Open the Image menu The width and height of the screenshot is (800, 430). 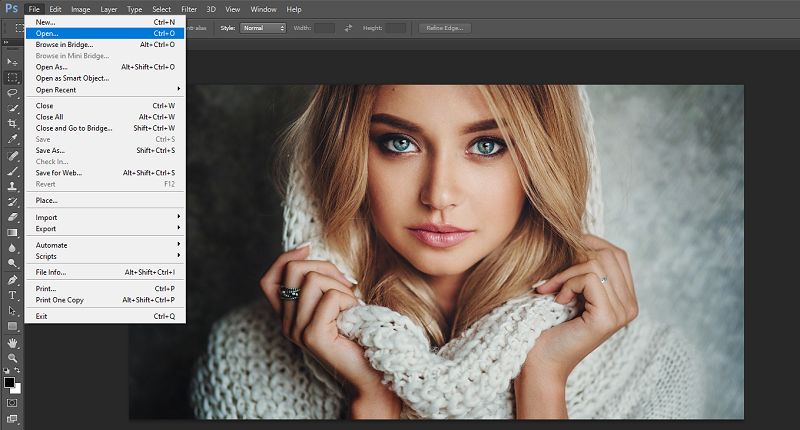pos(81,9)
